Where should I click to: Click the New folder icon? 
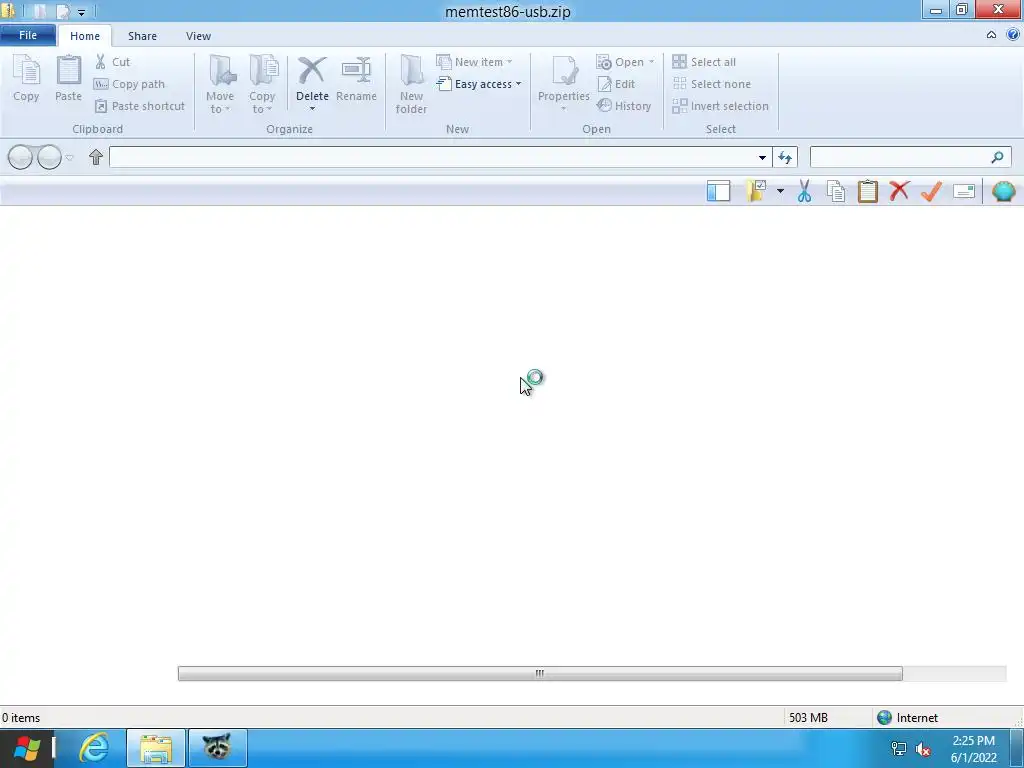411,71
